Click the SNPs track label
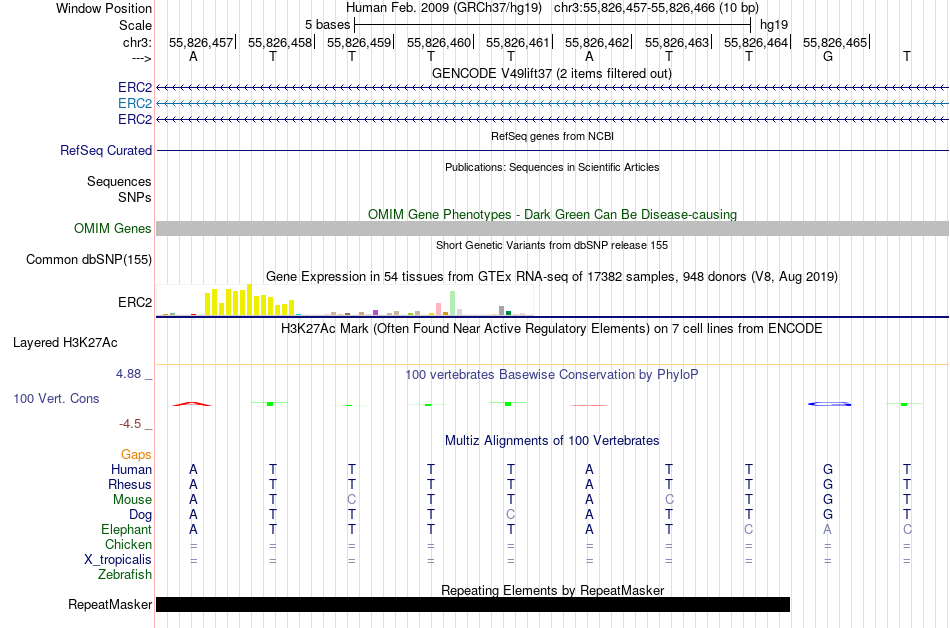 point(135,197)
